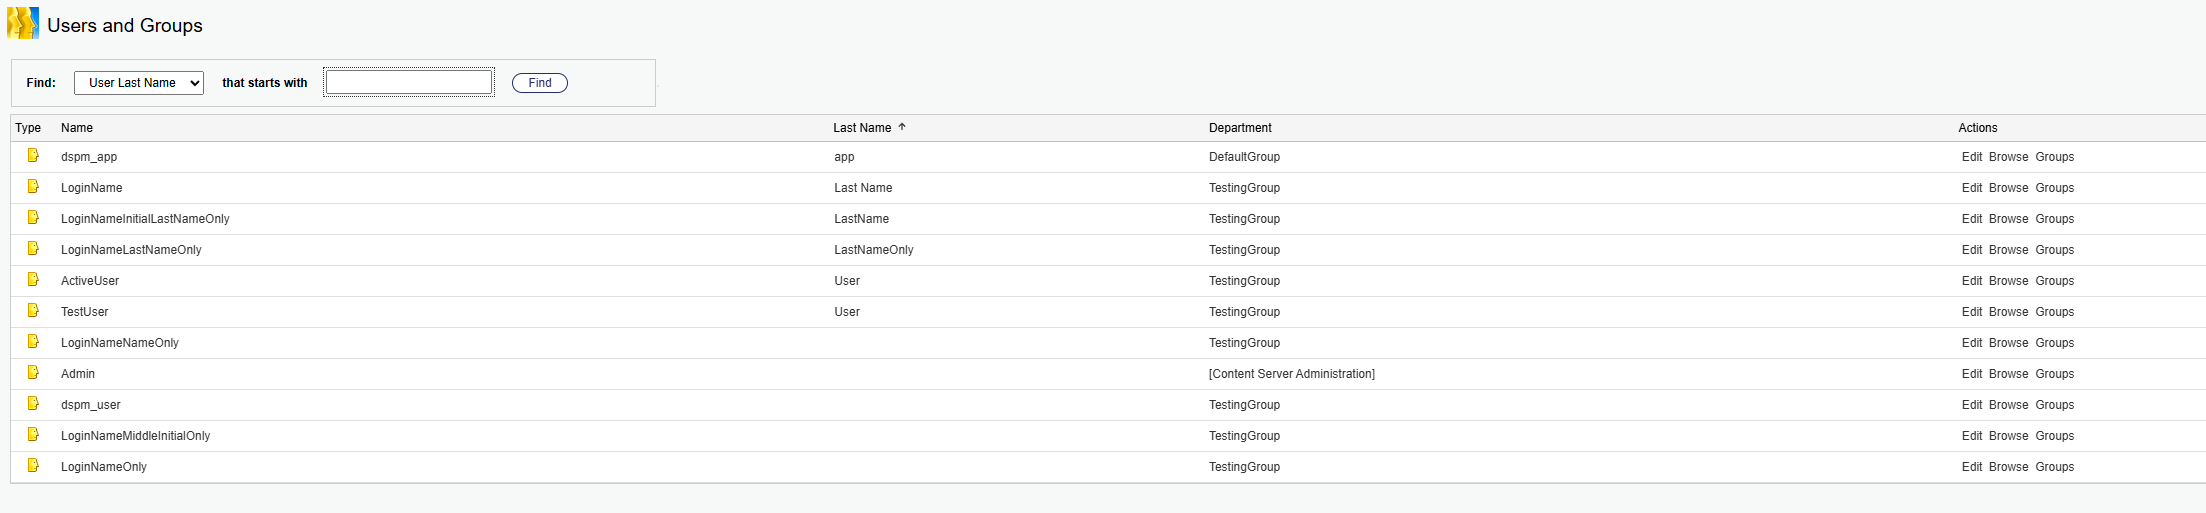Click the user type icon for ActiveUser

tap(33, 280)
